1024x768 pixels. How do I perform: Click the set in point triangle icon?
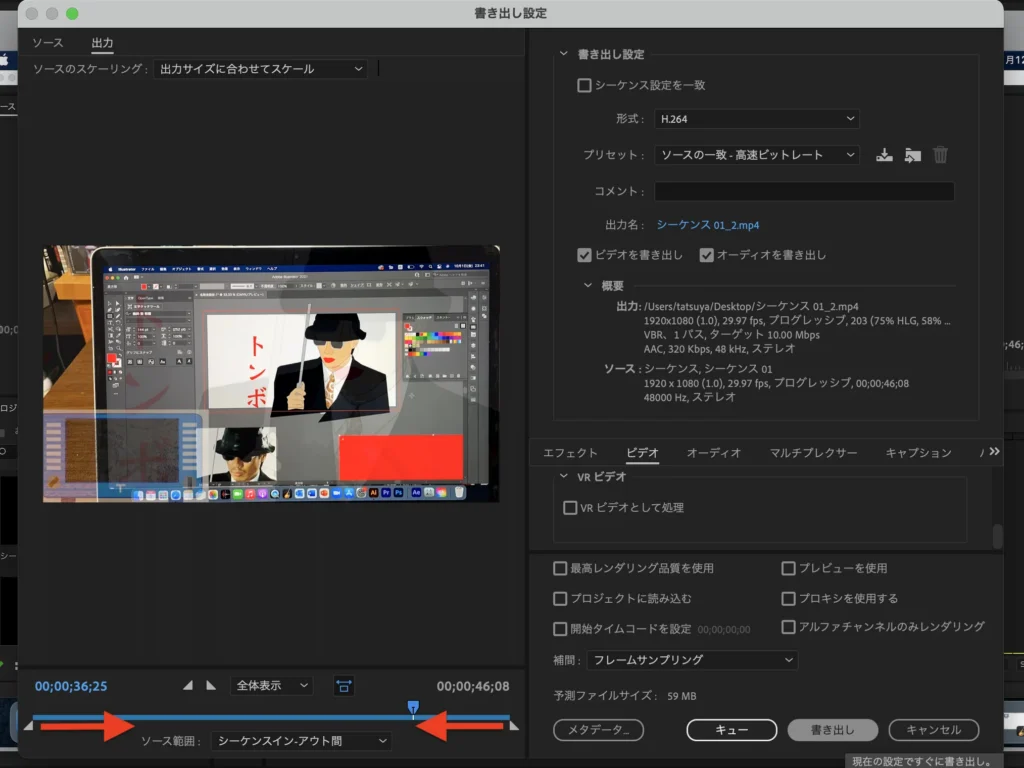(x=187, y=686)
